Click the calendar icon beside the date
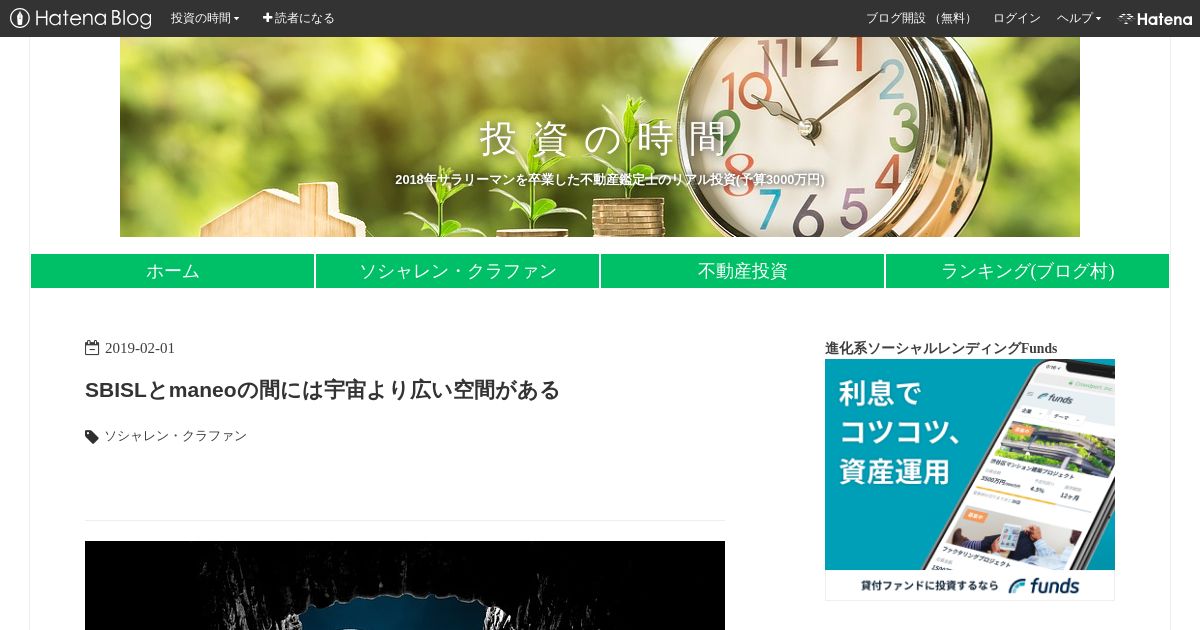 pos(92,348)
